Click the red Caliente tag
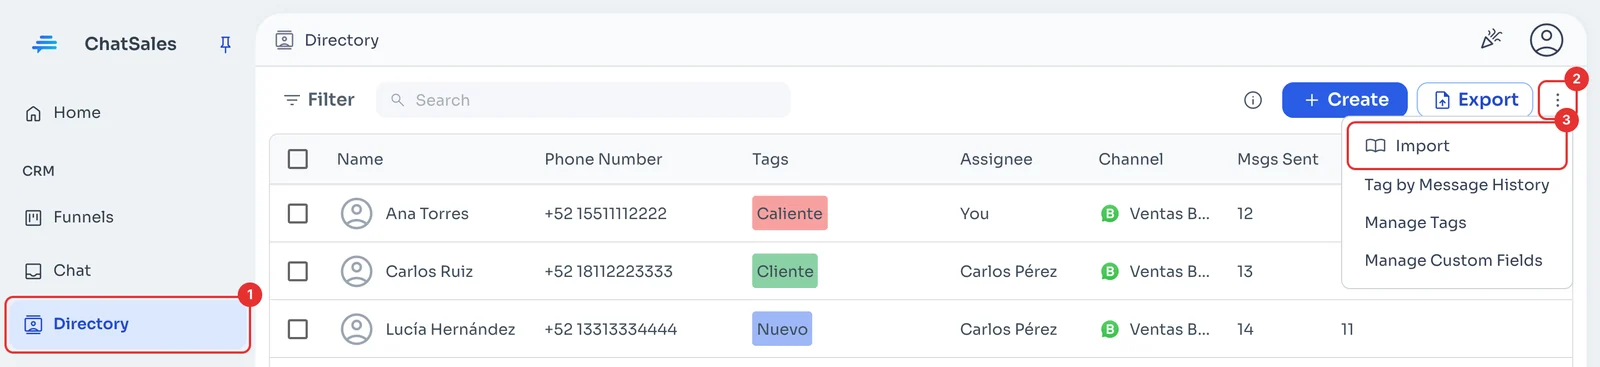This screenshot has height=367, width=1600. [x=790, y=213]
